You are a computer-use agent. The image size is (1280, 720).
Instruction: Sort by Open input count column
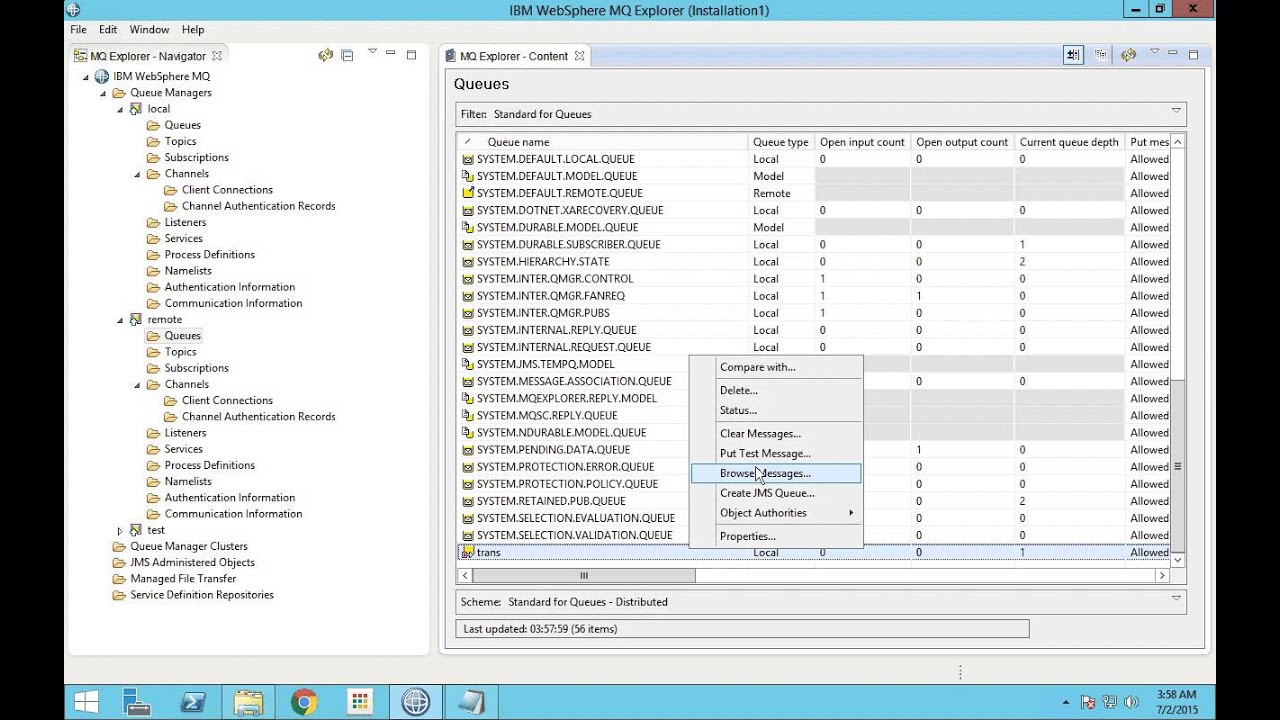pos(862,142)
